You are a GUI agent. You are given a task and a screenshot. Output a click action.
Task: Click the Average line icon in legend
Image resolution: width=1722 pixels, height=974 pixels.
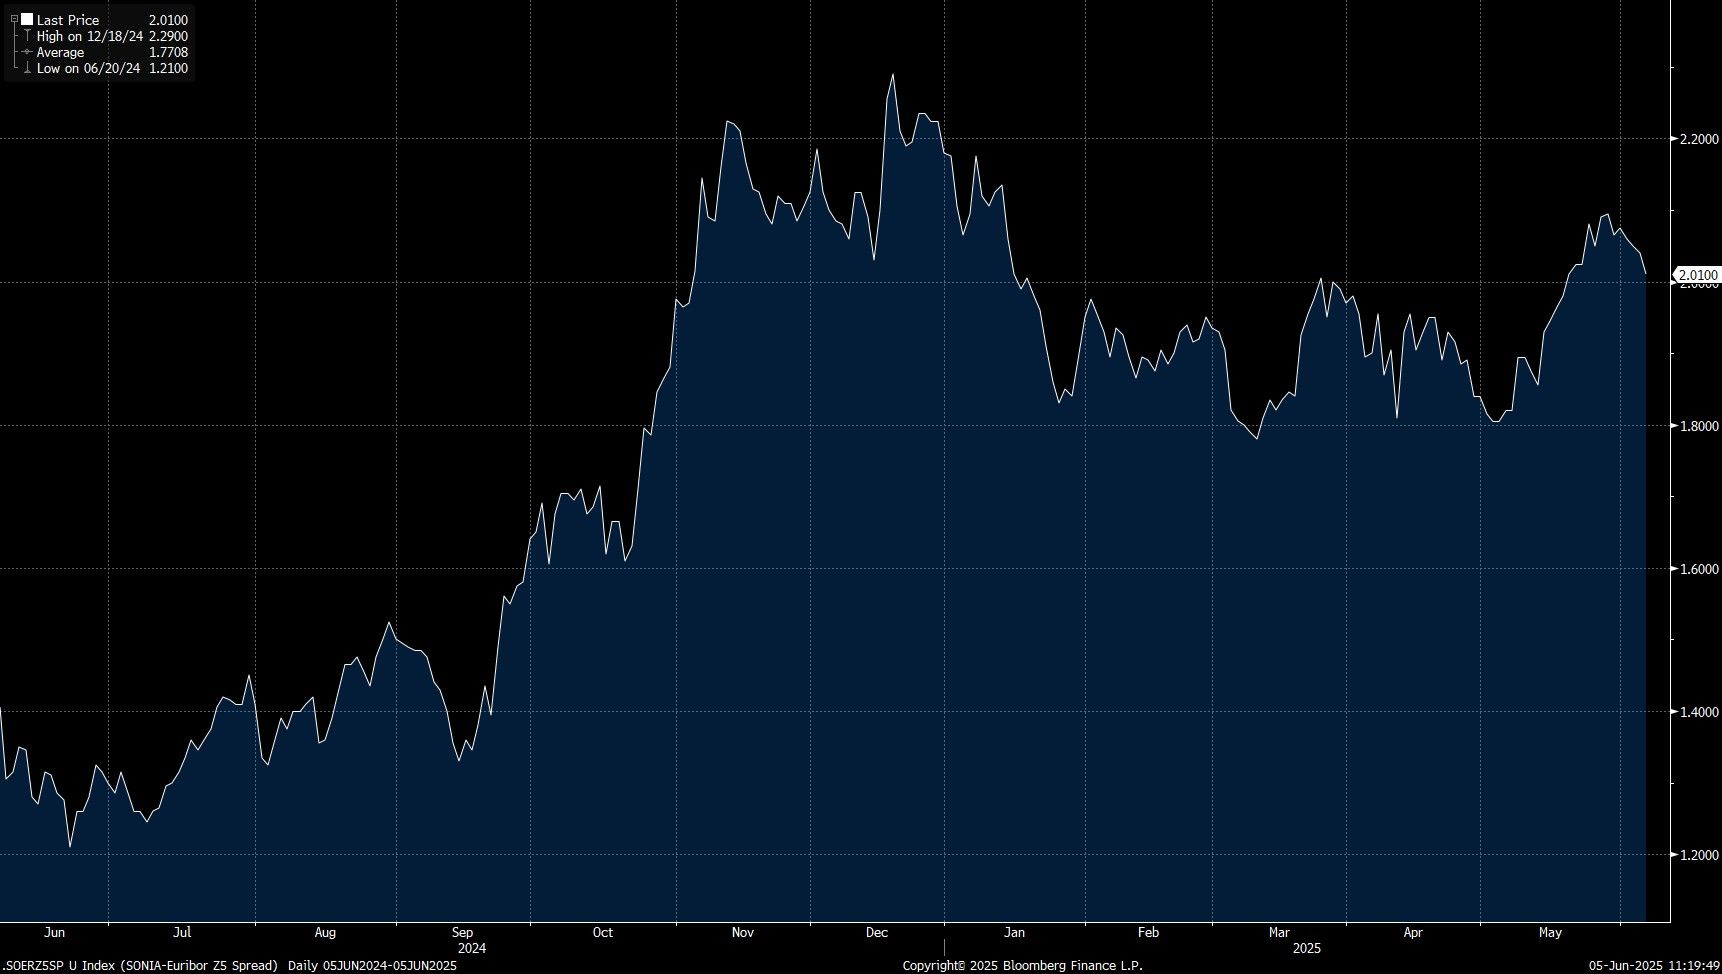click(27, 52)
